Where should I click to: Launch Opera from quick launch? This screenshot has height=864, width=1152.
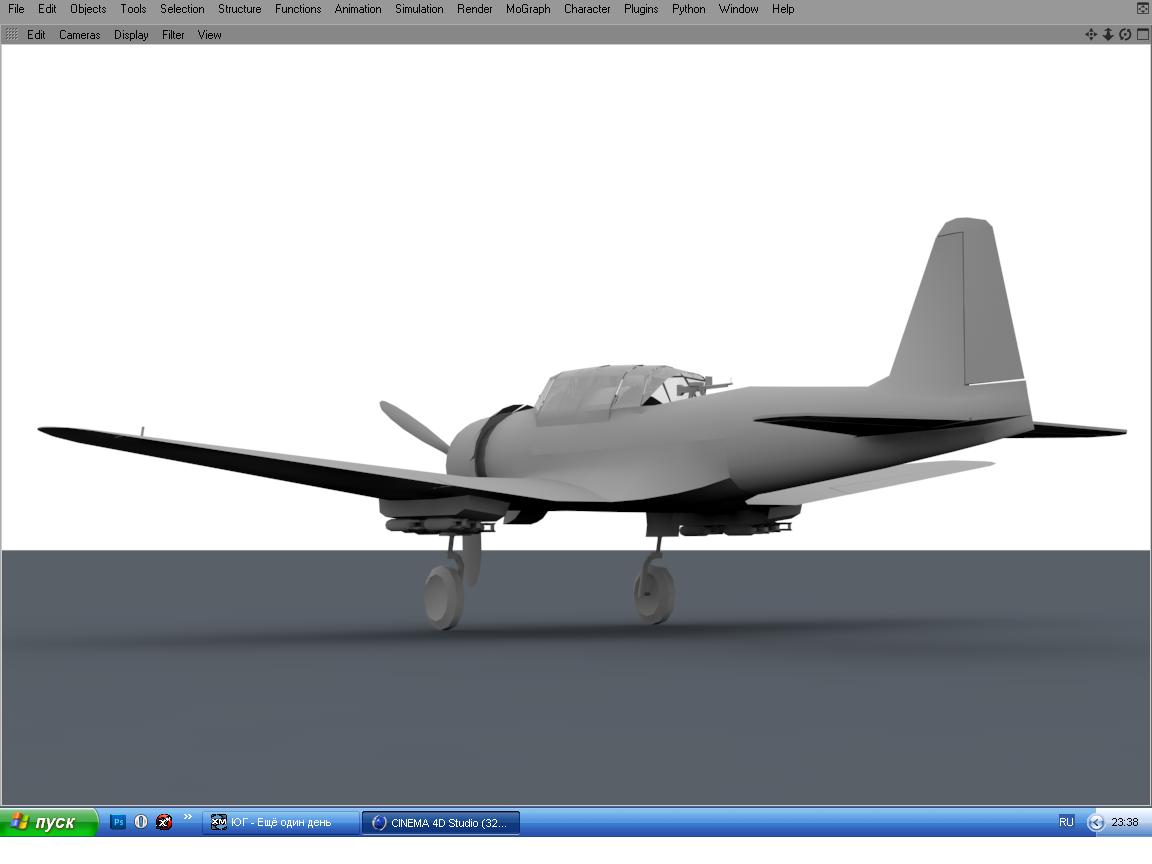(141, 822)
